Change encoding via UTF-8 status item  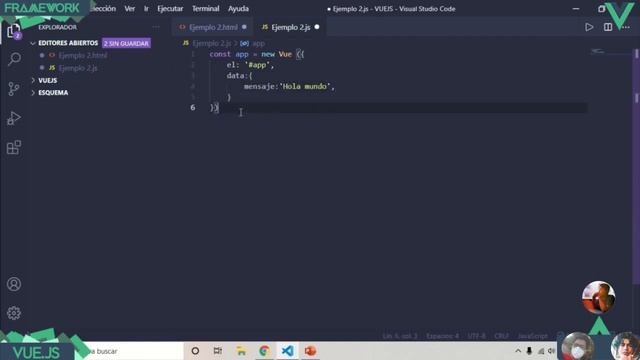(476, 336)
